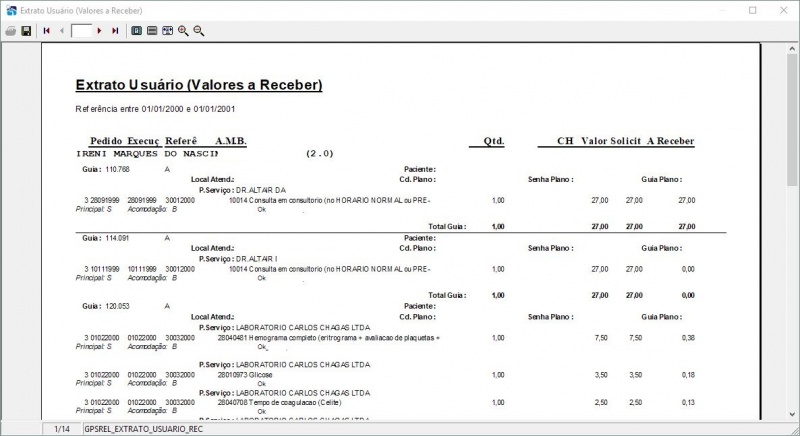Click the report title Extrato Usuário heading
Image resolution: width=800 pixels, height=436 pixels.
pyautogui.click(x=199, y=85)
